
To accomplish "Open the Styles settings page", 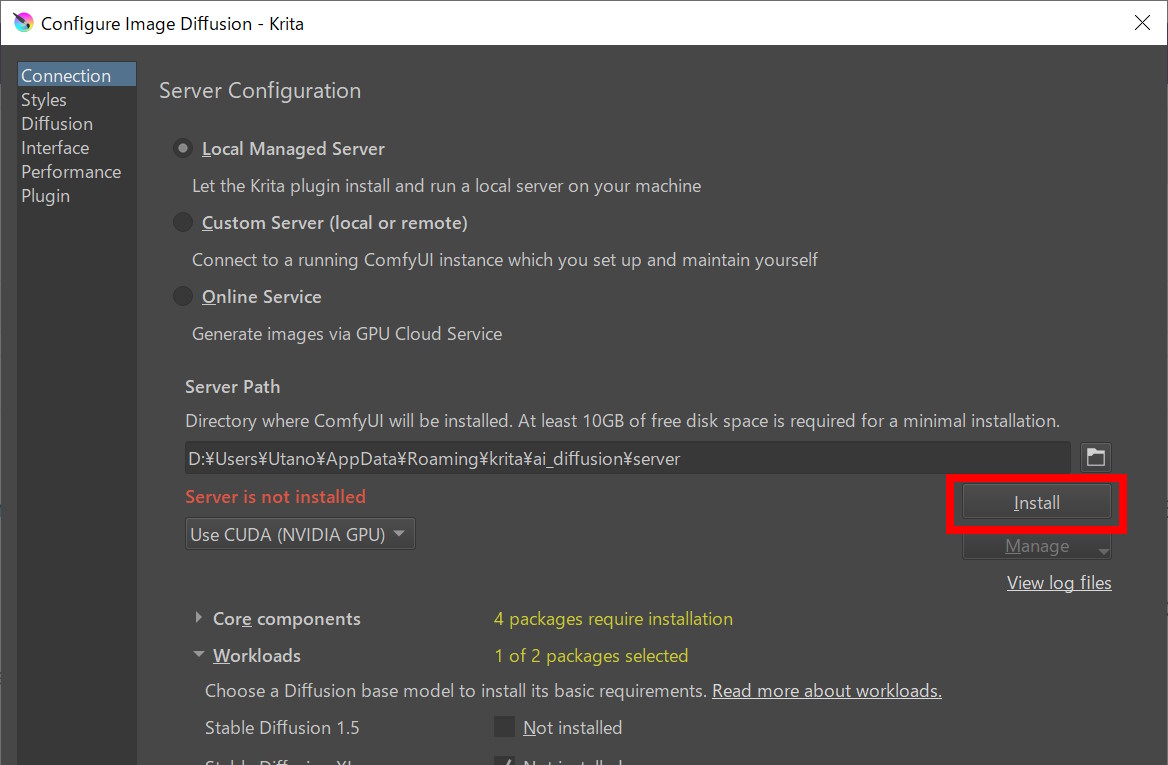I will click(77, 100).
